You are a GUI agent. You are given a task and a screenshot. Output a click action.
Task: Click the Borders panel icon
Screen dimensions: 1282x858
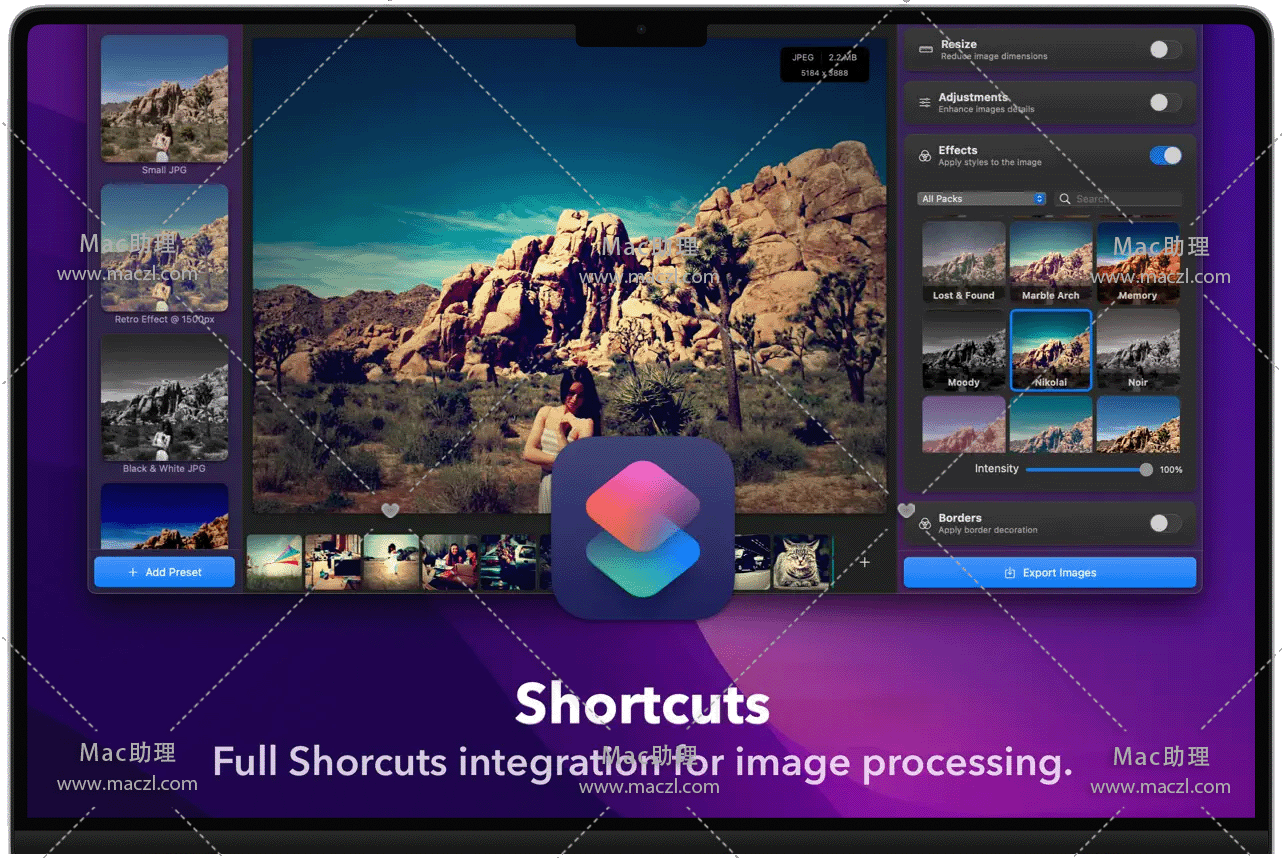[925, 523]
